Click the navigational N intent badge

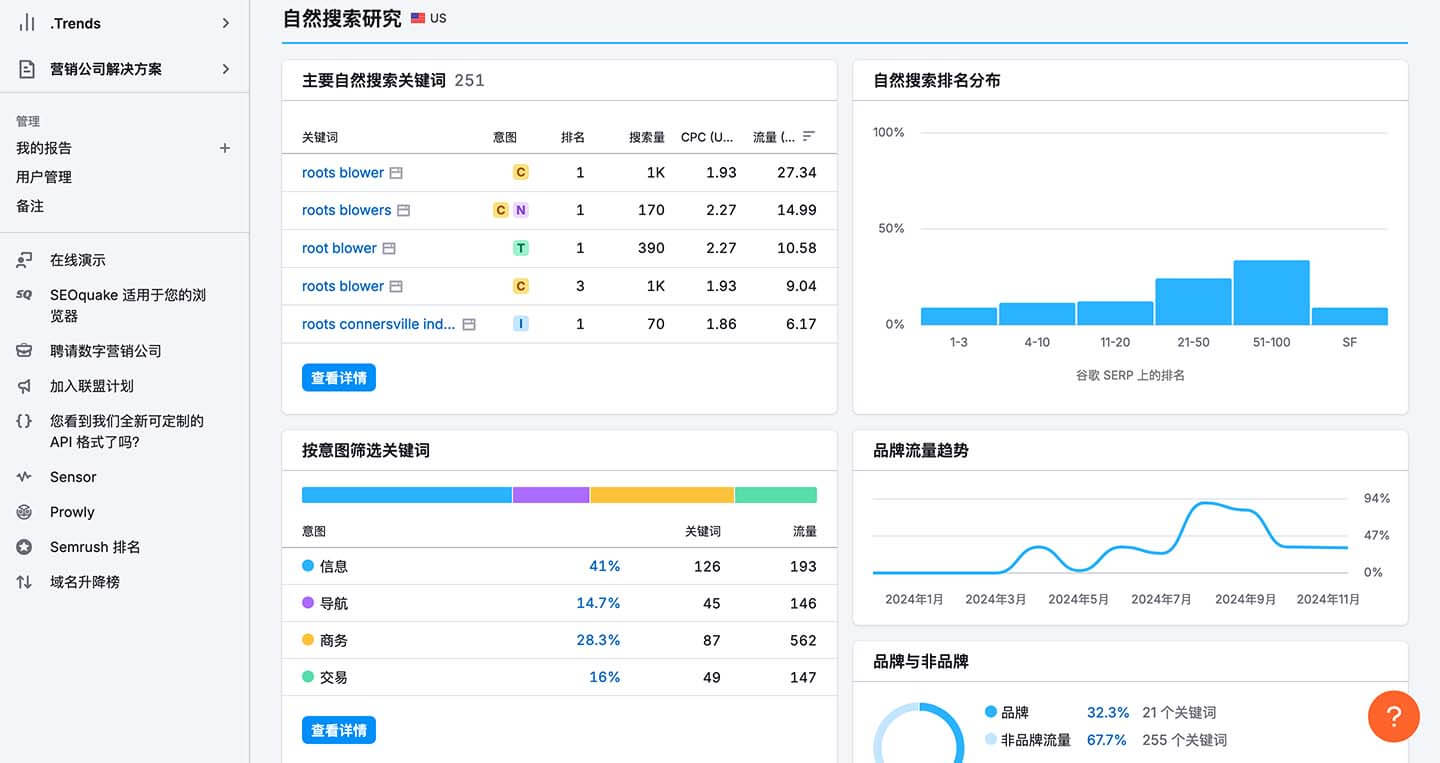pos(520,210)
